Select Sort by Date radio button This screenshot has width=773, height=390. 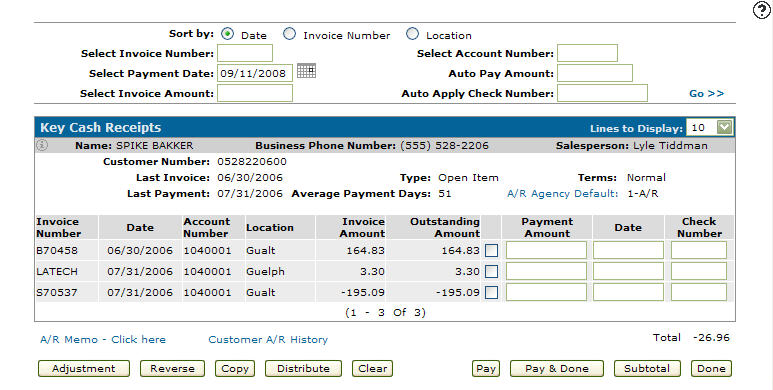tap(227, 34)
